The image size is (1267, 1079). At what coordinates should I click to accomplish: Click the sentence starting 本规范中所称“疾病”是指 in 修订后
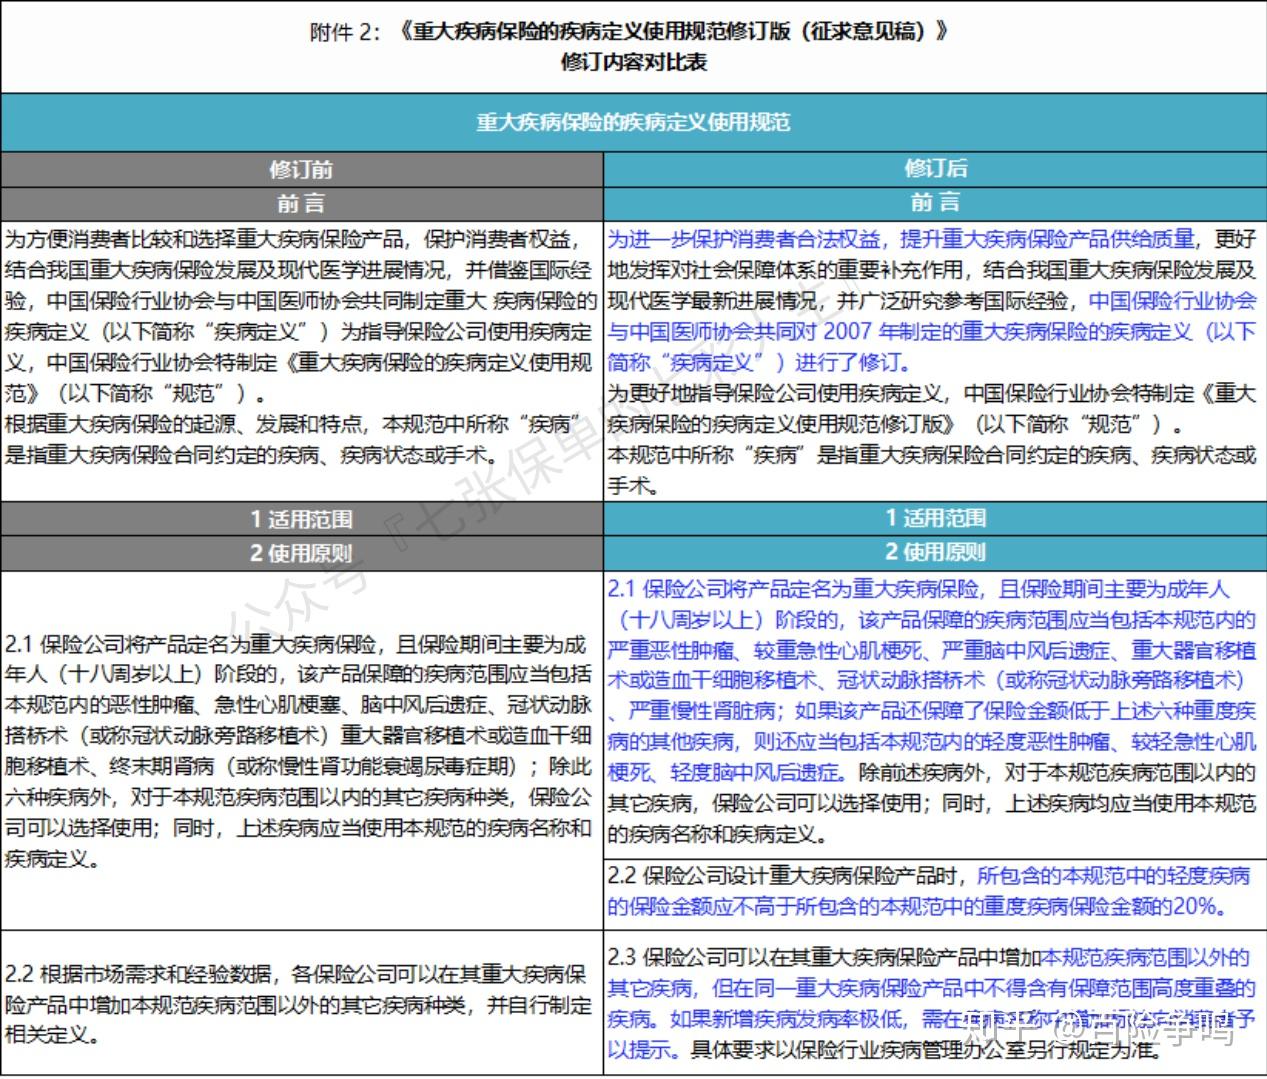(933, 470)
